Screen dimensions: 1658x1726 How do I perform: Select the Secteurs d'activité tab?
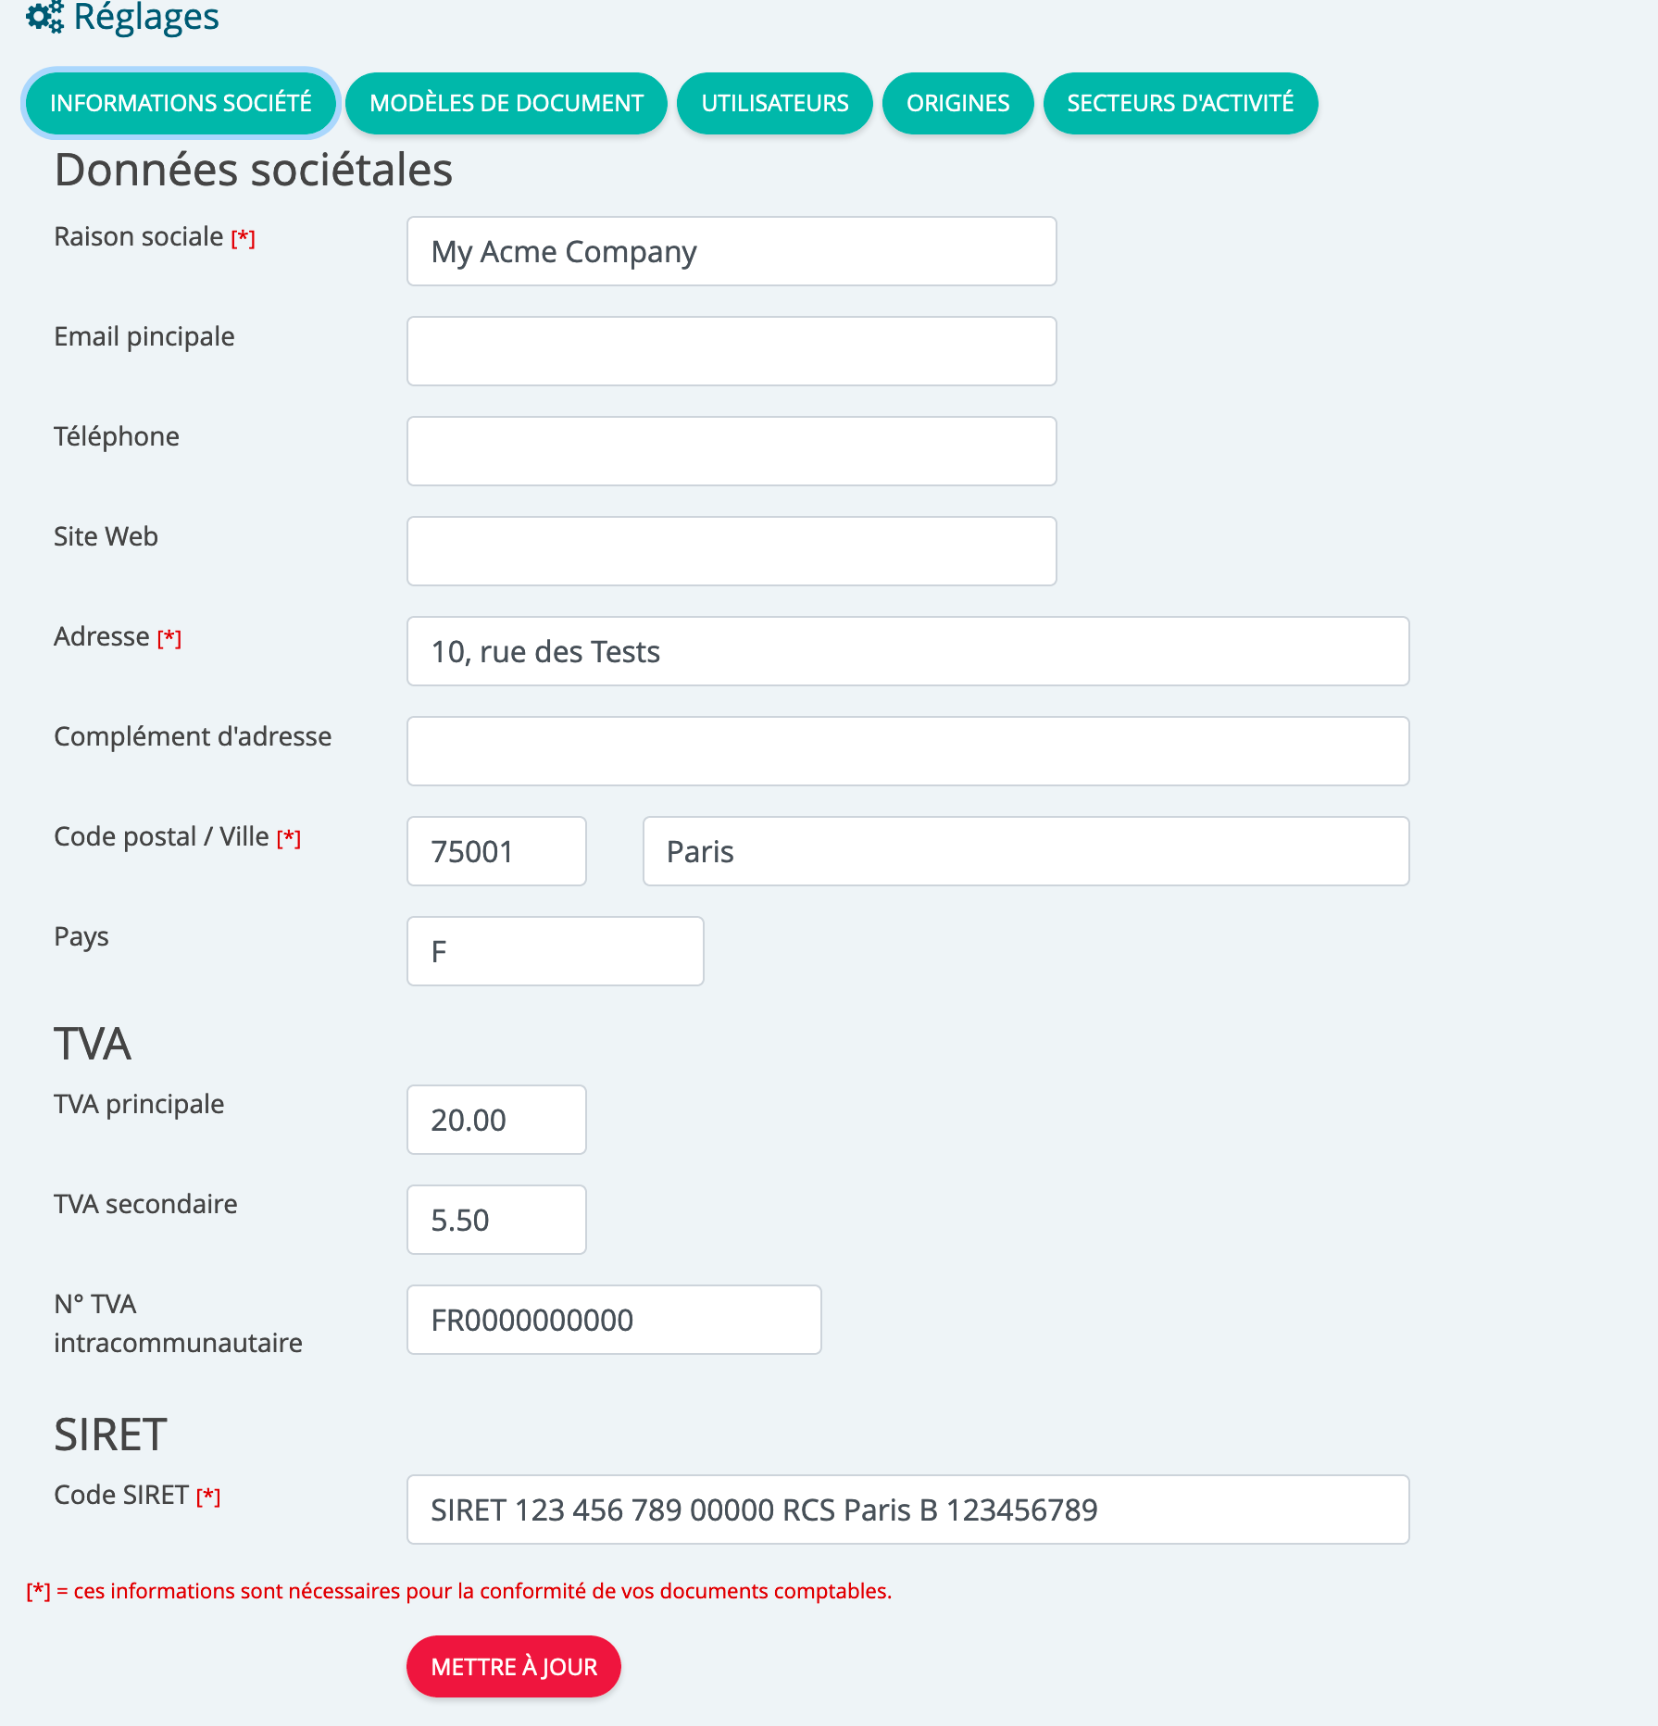(x=1180, y=103)
